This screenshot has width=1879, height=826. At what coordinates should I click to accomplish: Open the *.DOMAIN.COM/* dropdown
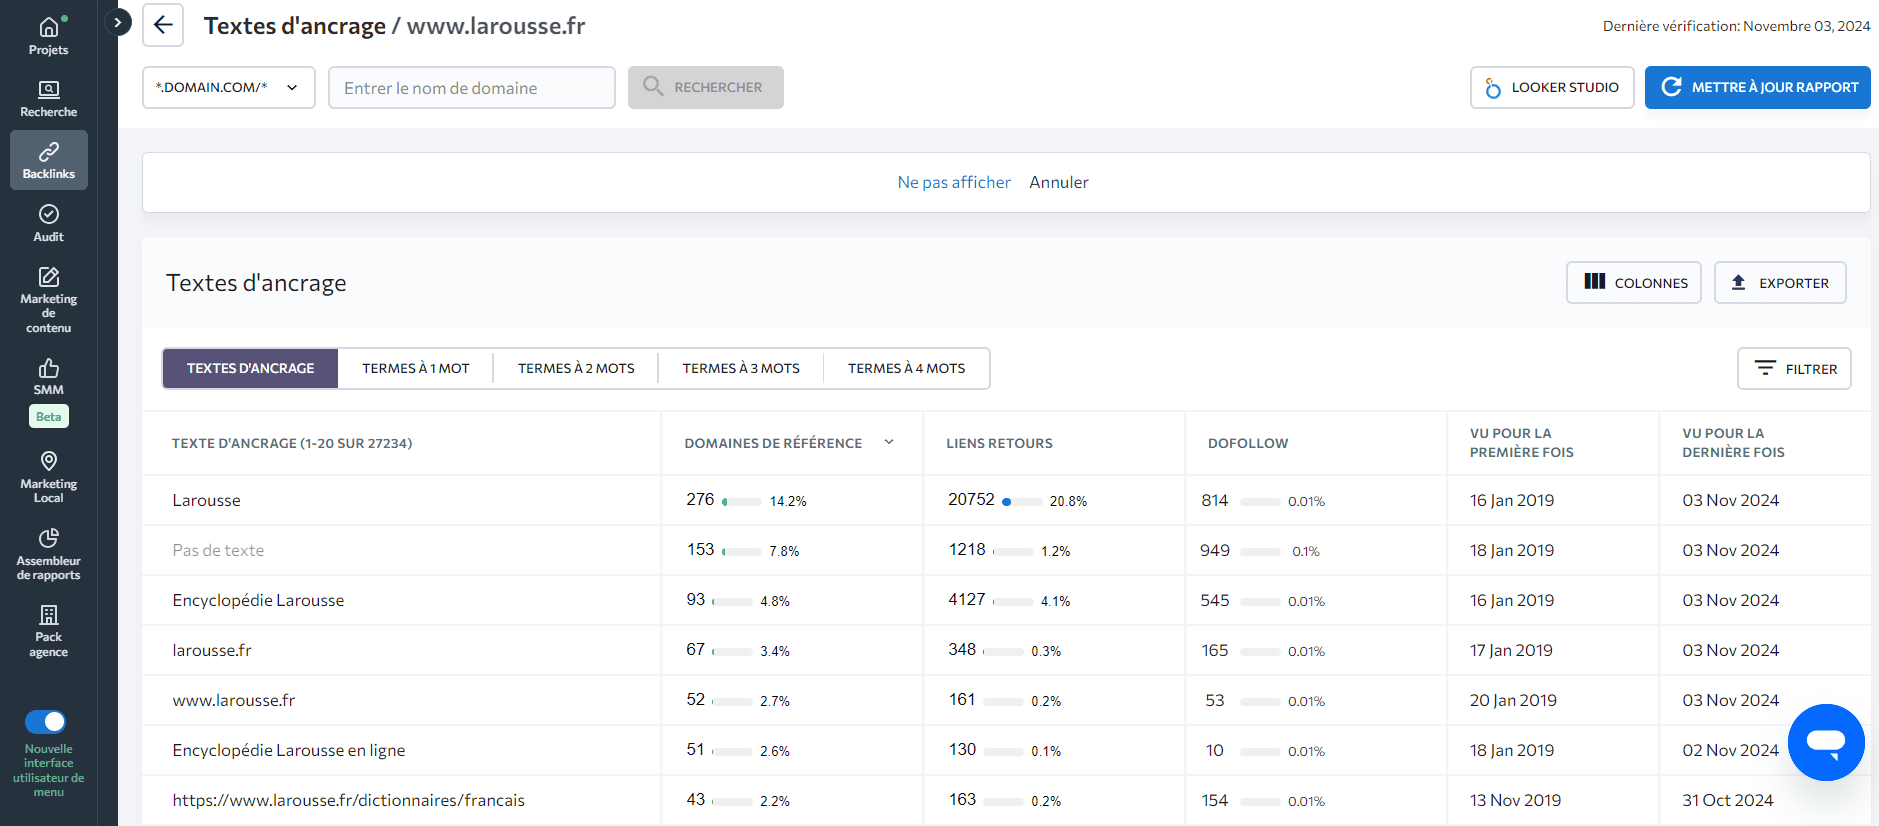tap(229, 87)
